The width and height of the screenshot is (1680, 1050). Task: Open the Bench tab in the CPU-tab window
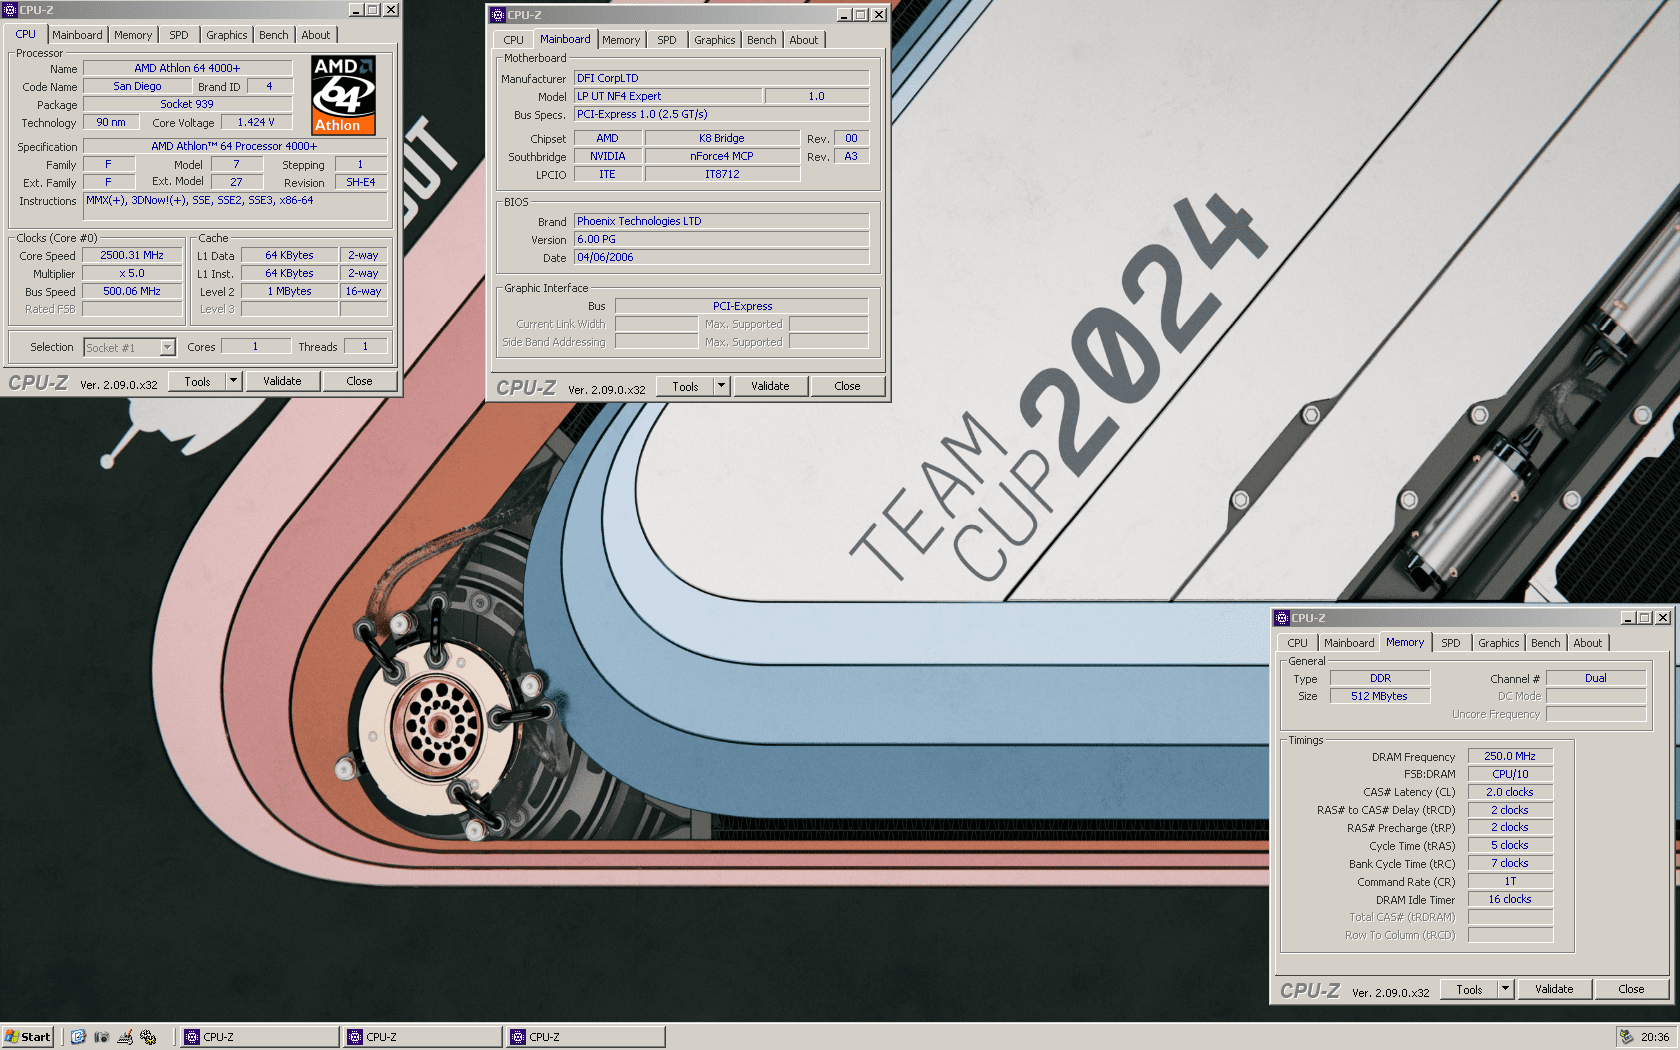274,35
